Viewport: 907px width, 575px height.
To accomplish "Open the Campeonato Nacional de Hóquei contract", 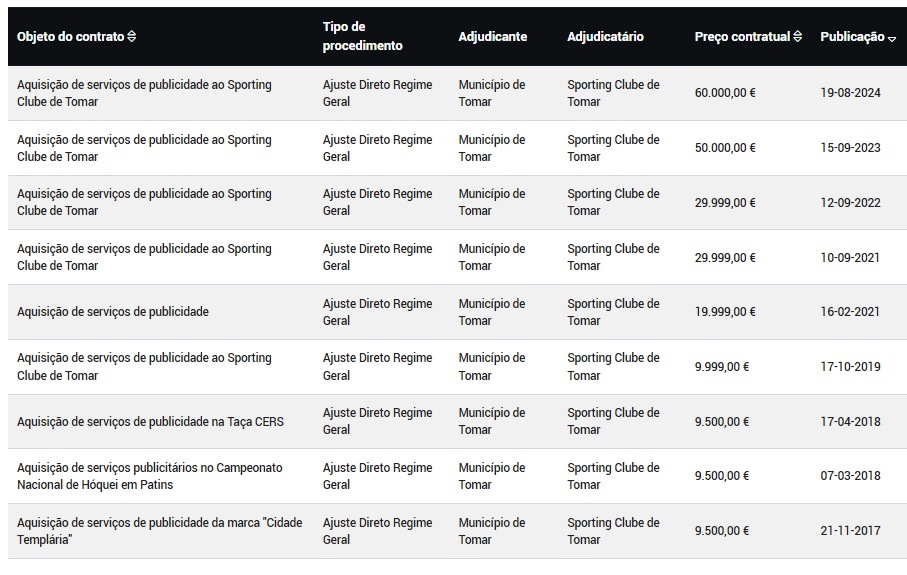I will [x=458, y=476].
